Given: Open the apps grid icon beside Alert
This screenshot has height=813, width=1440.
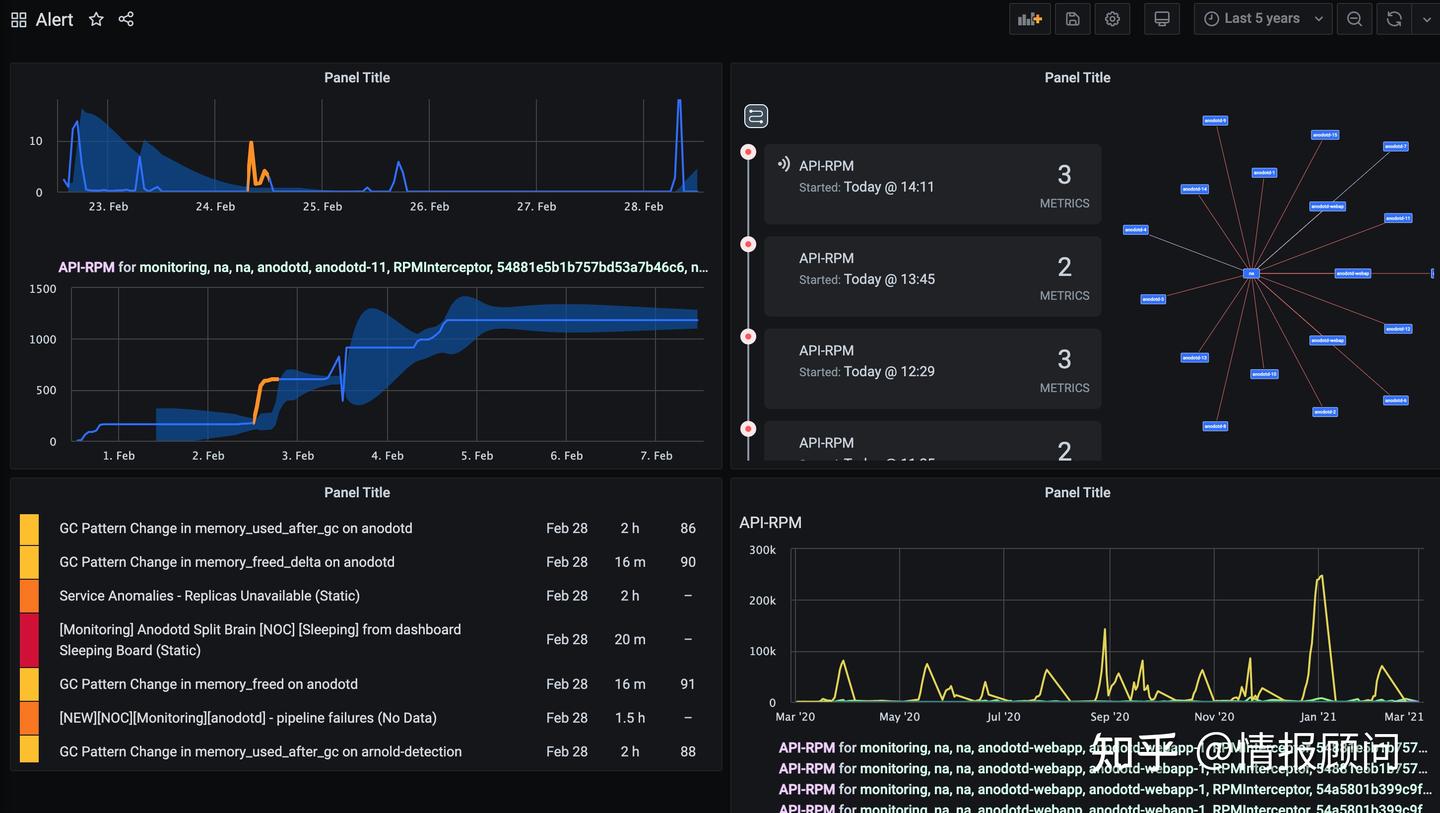Looking at the screenshot, I should click(x=18, y=18).
